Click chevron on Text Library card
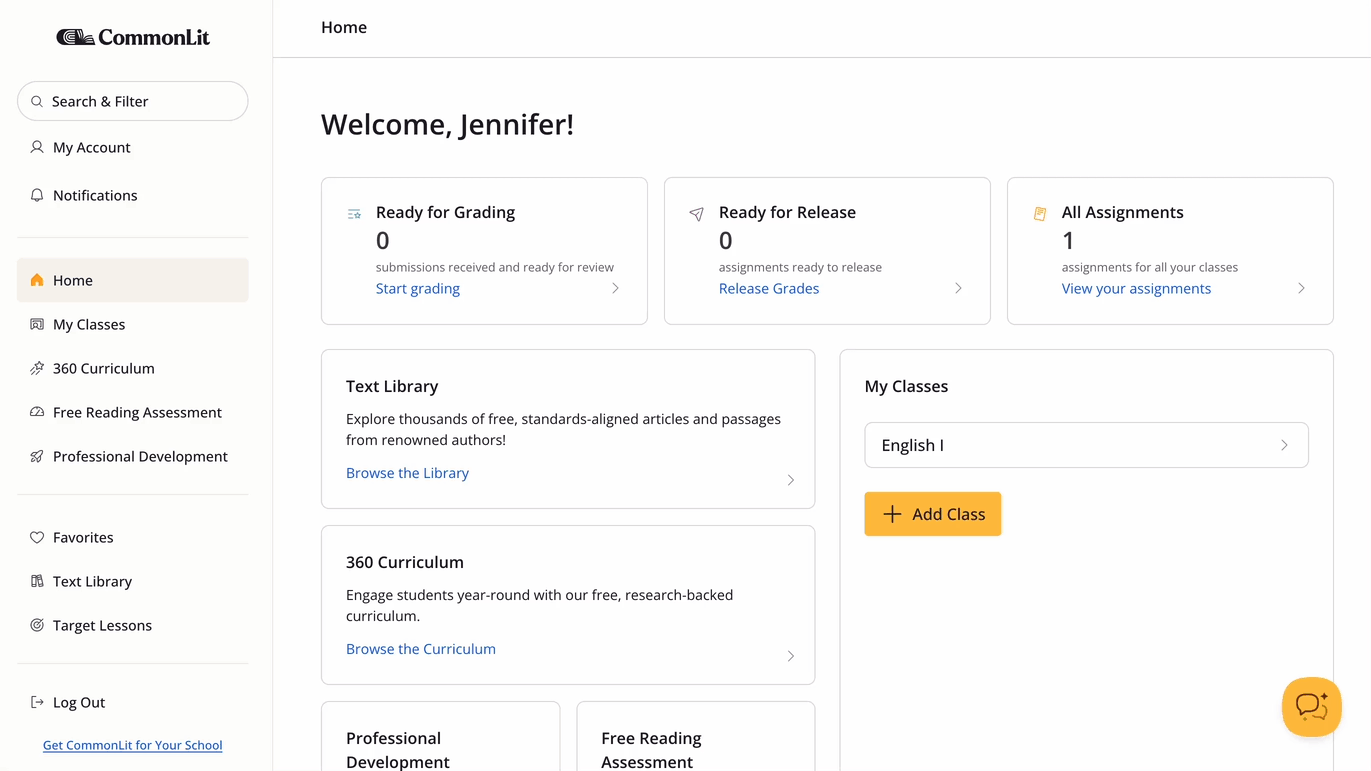 790,480
